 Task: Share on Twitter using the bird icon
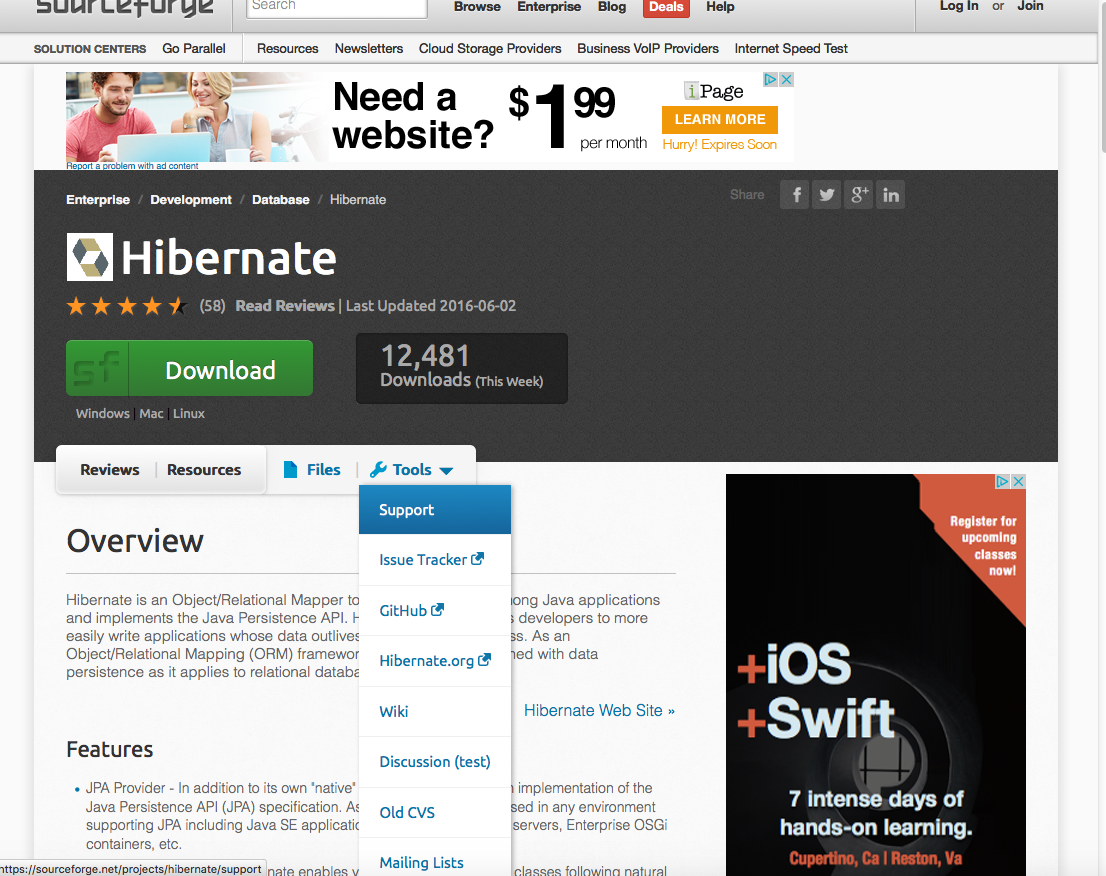point(826,194)
